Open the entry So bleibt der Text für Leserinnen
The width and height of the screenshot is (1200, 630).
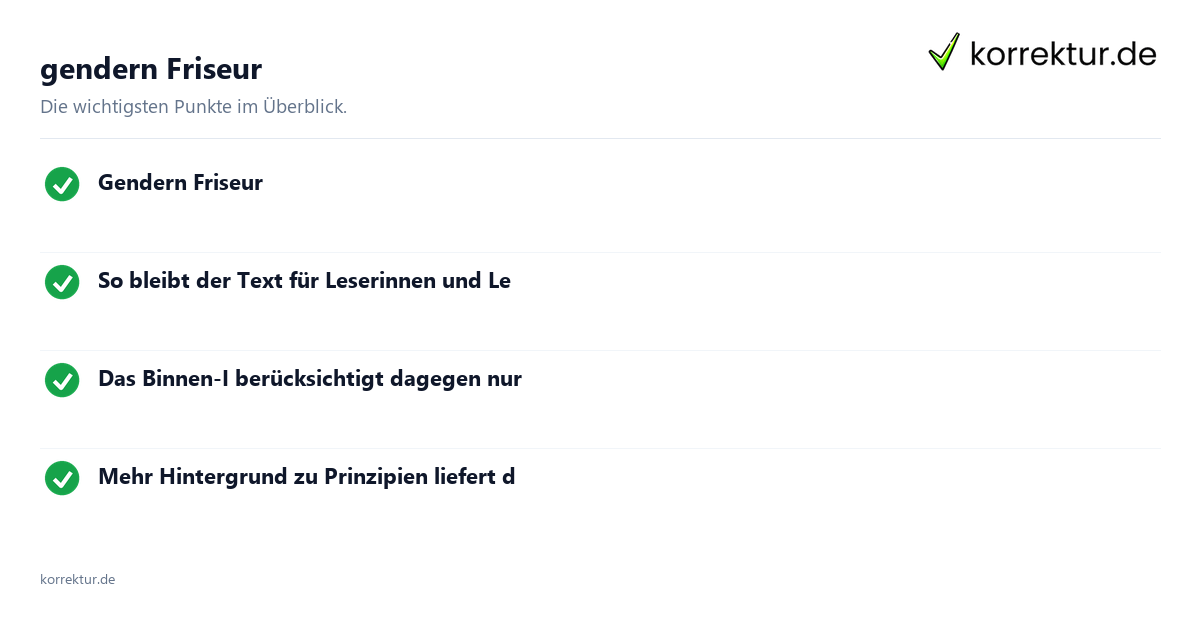tap(304, 281)
